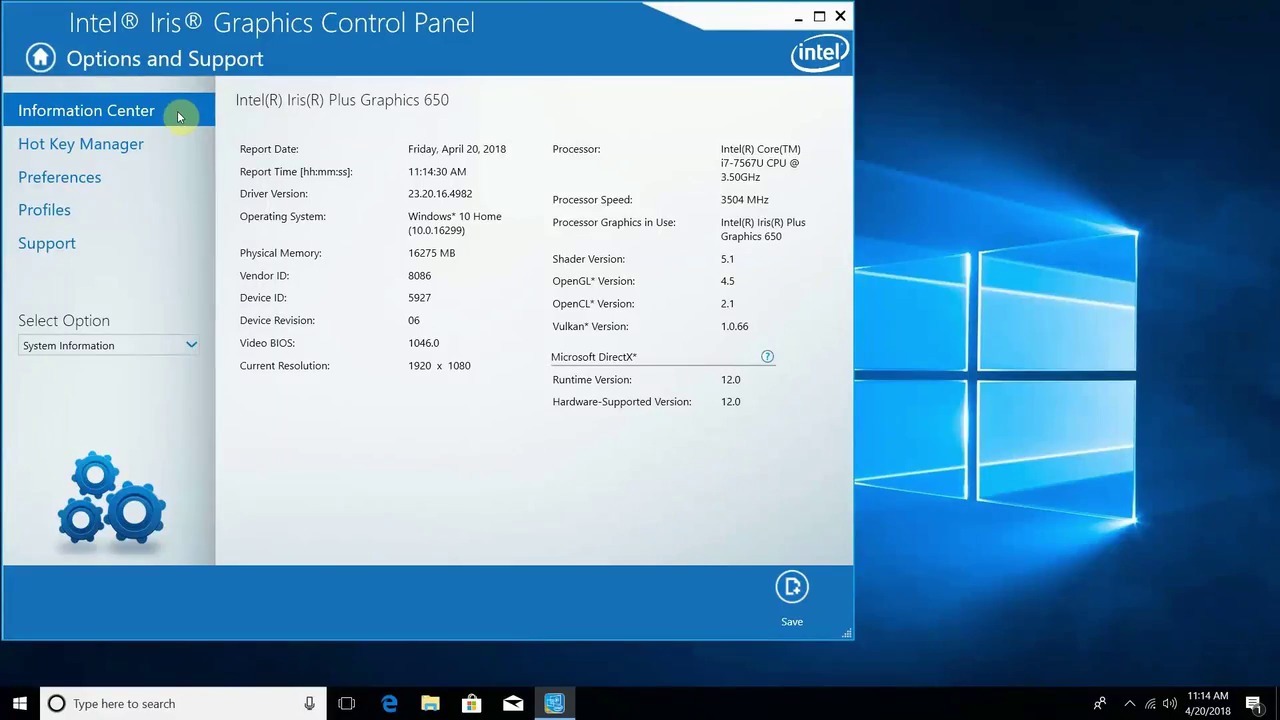This screenshot has height=720, width=1280.
Task: Open network Wi-Fi tray icon
Action: click(1150, 703)
